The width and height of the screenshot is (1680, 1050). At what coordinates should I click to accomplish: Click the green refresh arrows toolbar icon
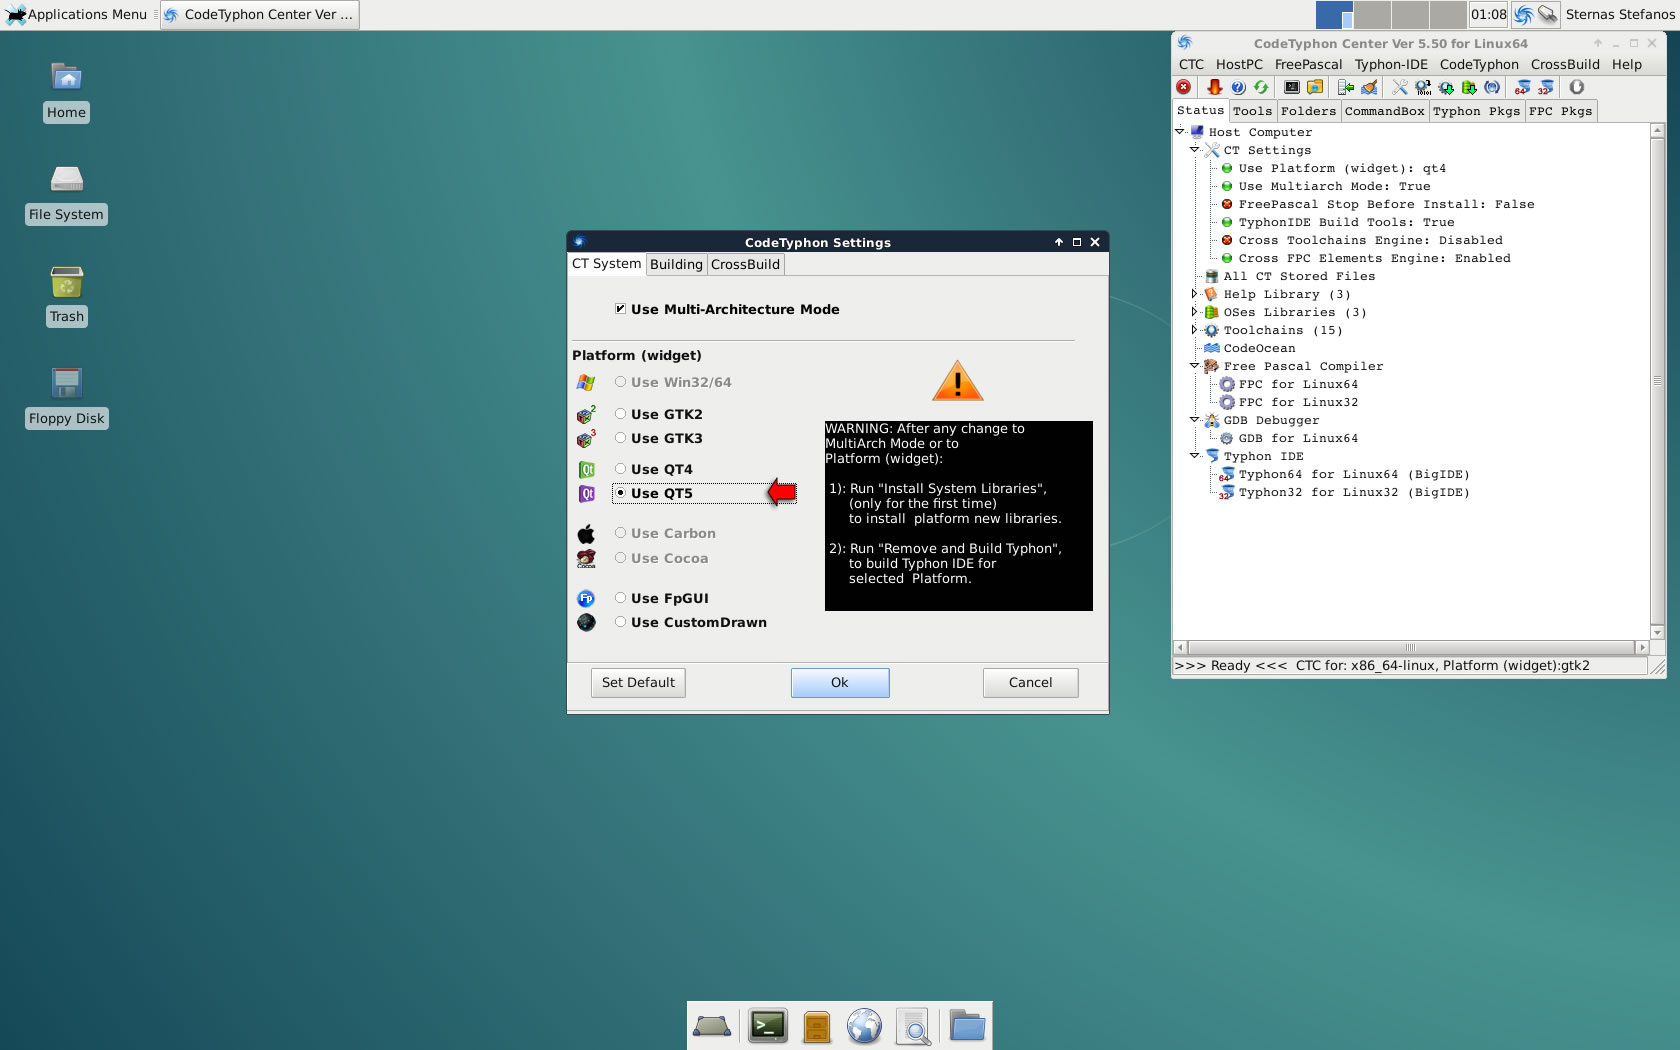click(x=1261, y=87)
